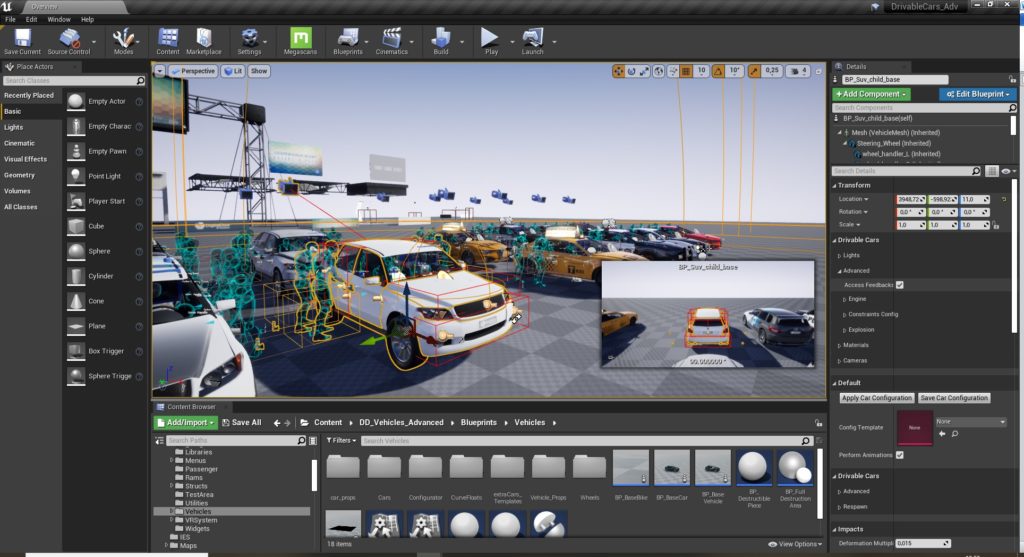Open the Cinematics toolbar icon
The height and width of the screenshot is (557, 1024).
click(x=391, y=40)
